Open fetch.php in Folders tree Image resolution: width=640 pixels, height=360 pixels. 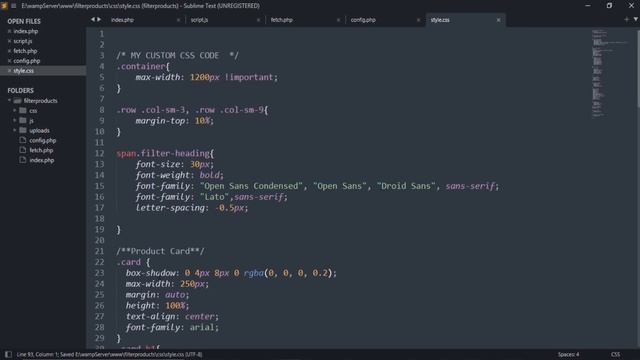41,150
